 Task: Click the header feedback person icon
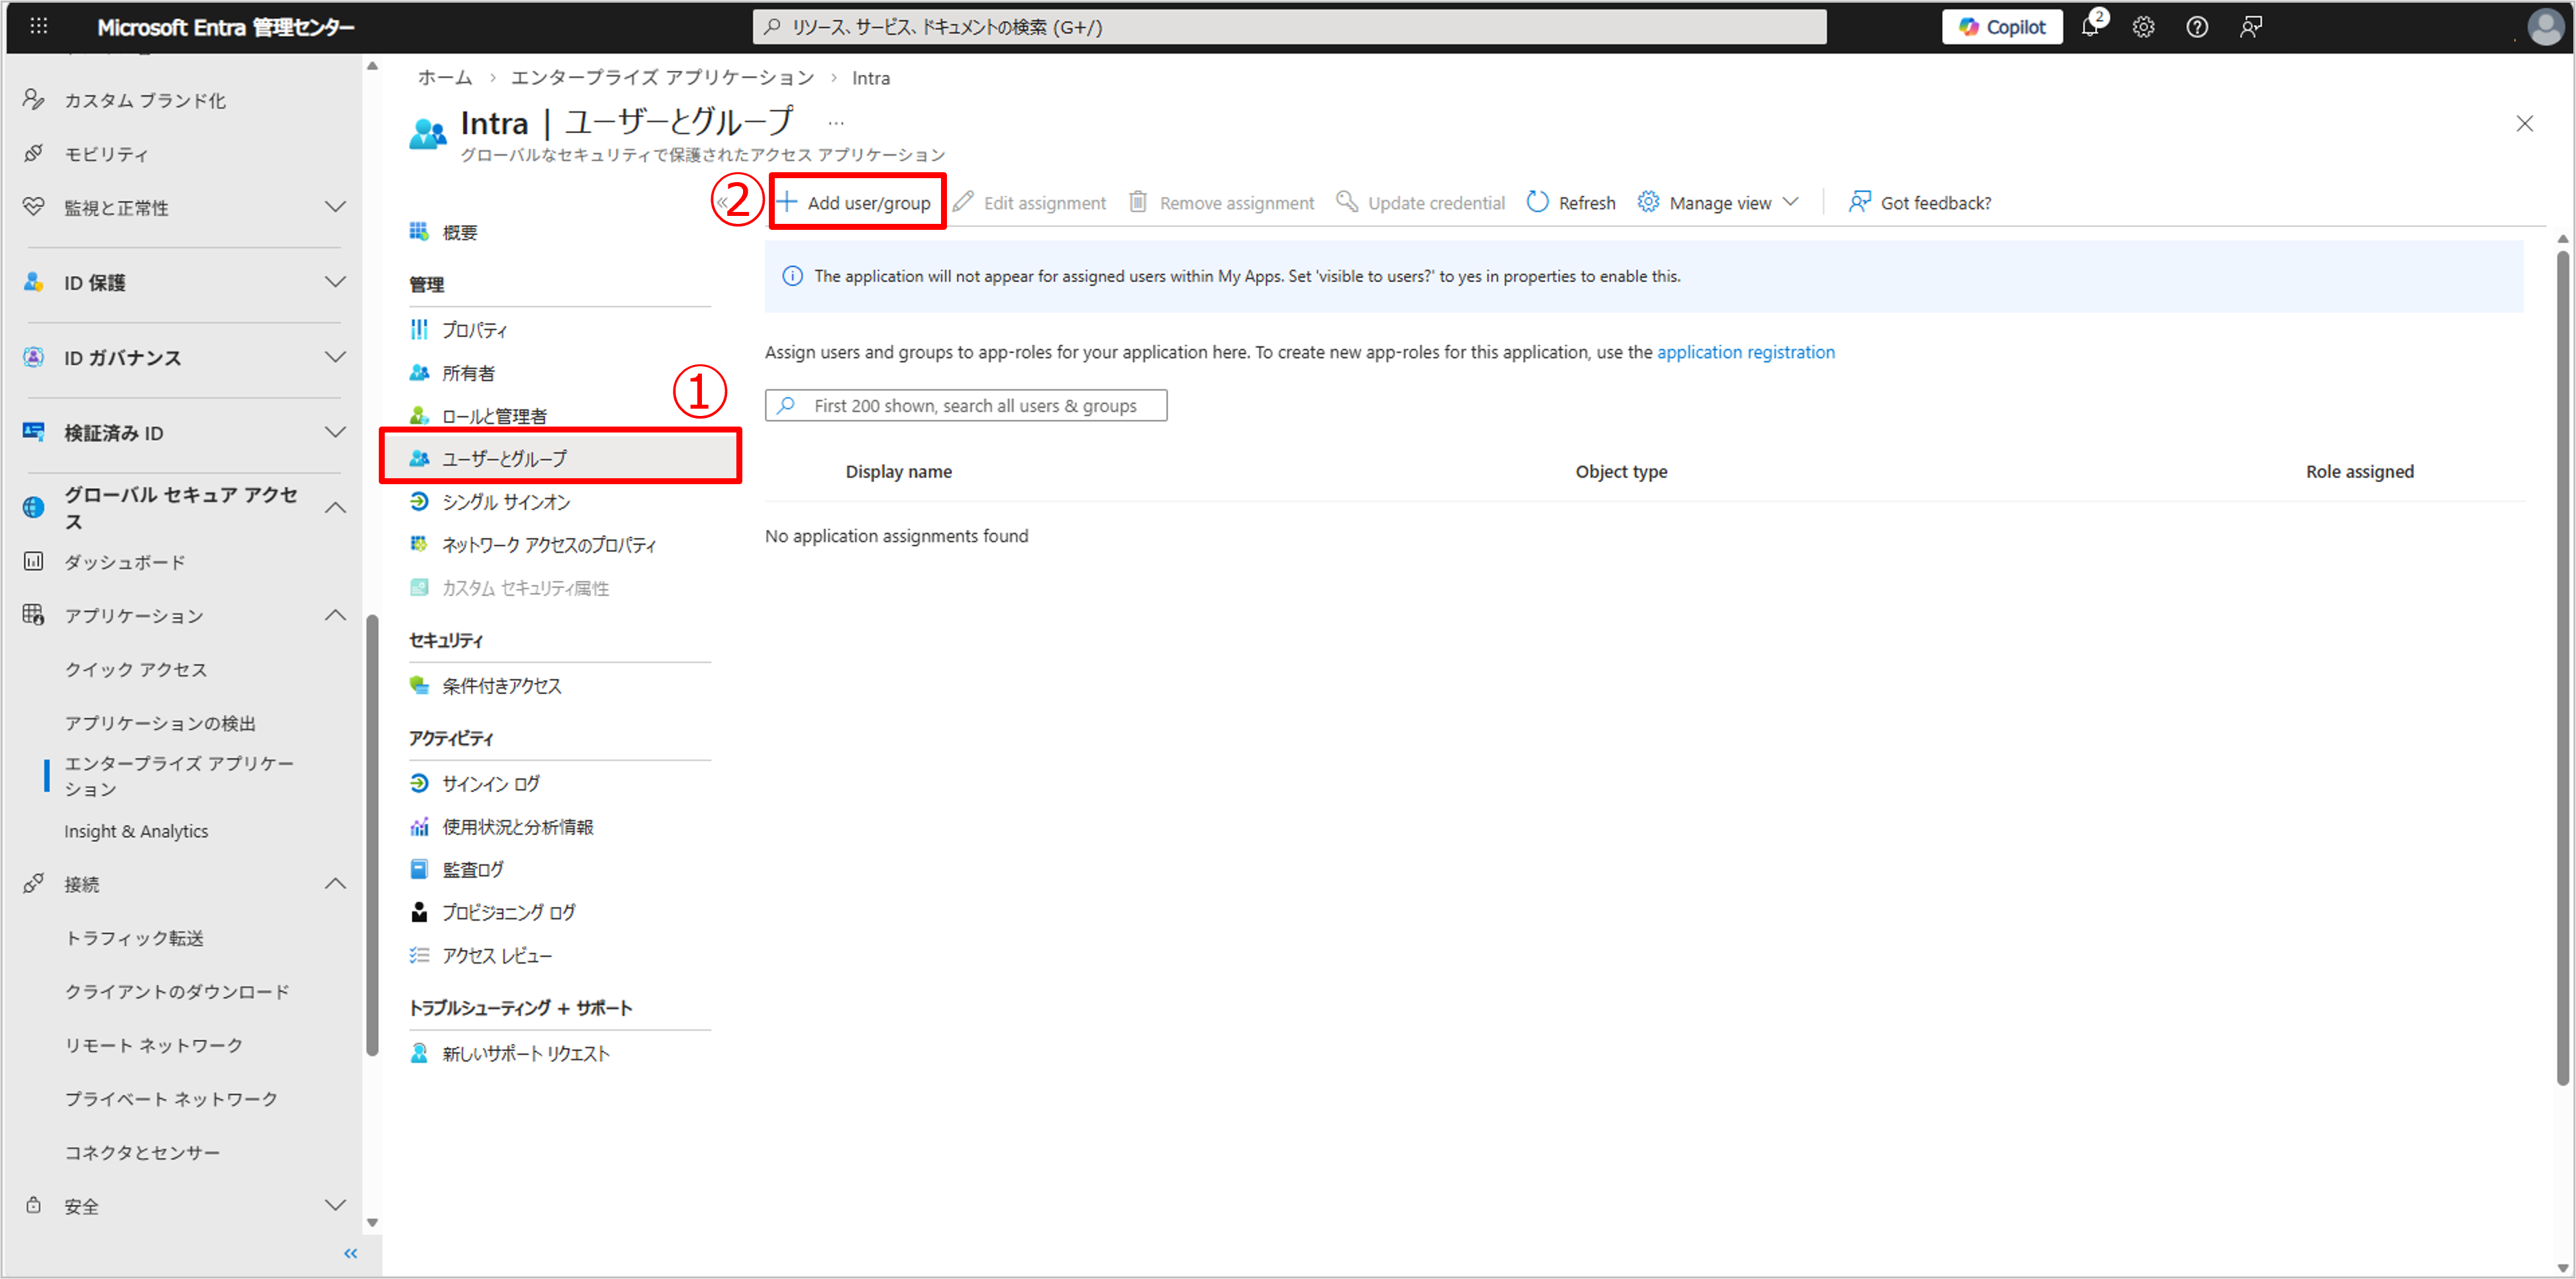tap(2250, 27)
